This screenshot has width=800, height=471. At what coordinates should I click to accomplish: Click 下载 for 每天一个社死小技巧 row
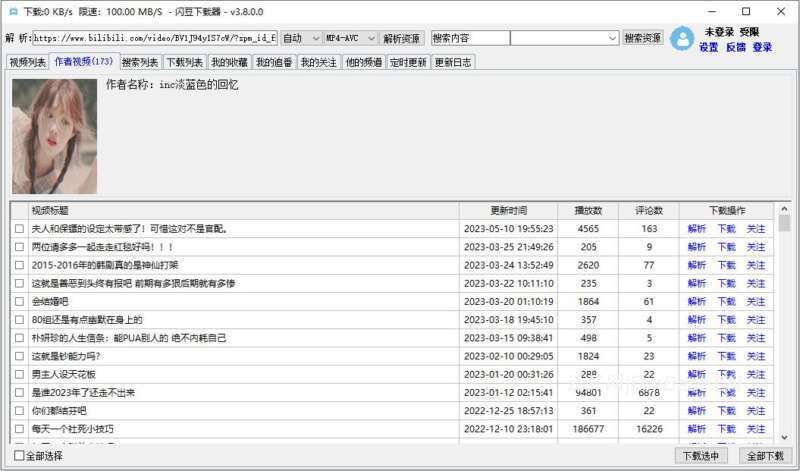coord(727,429)
